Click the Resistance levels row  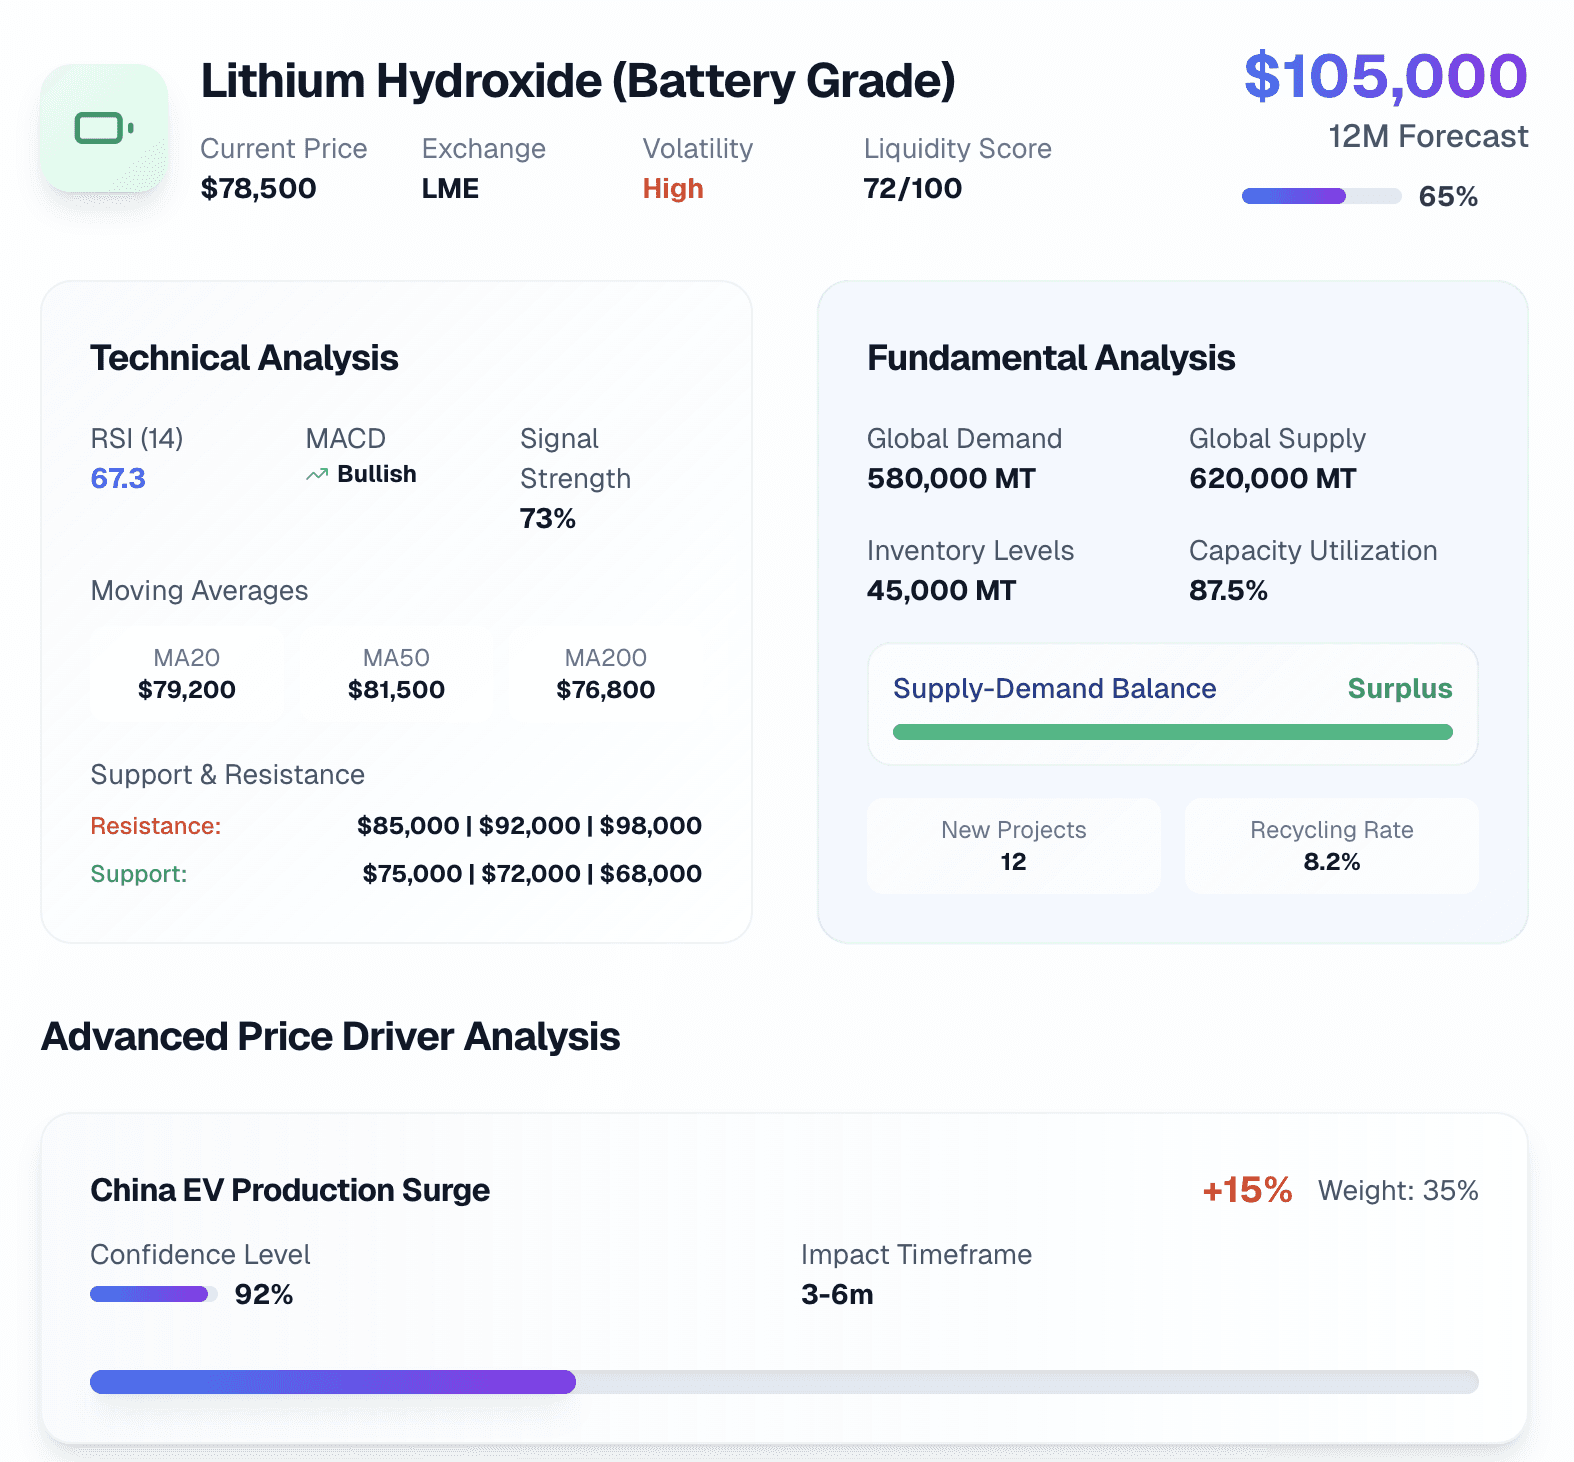(x=396, y=826)
